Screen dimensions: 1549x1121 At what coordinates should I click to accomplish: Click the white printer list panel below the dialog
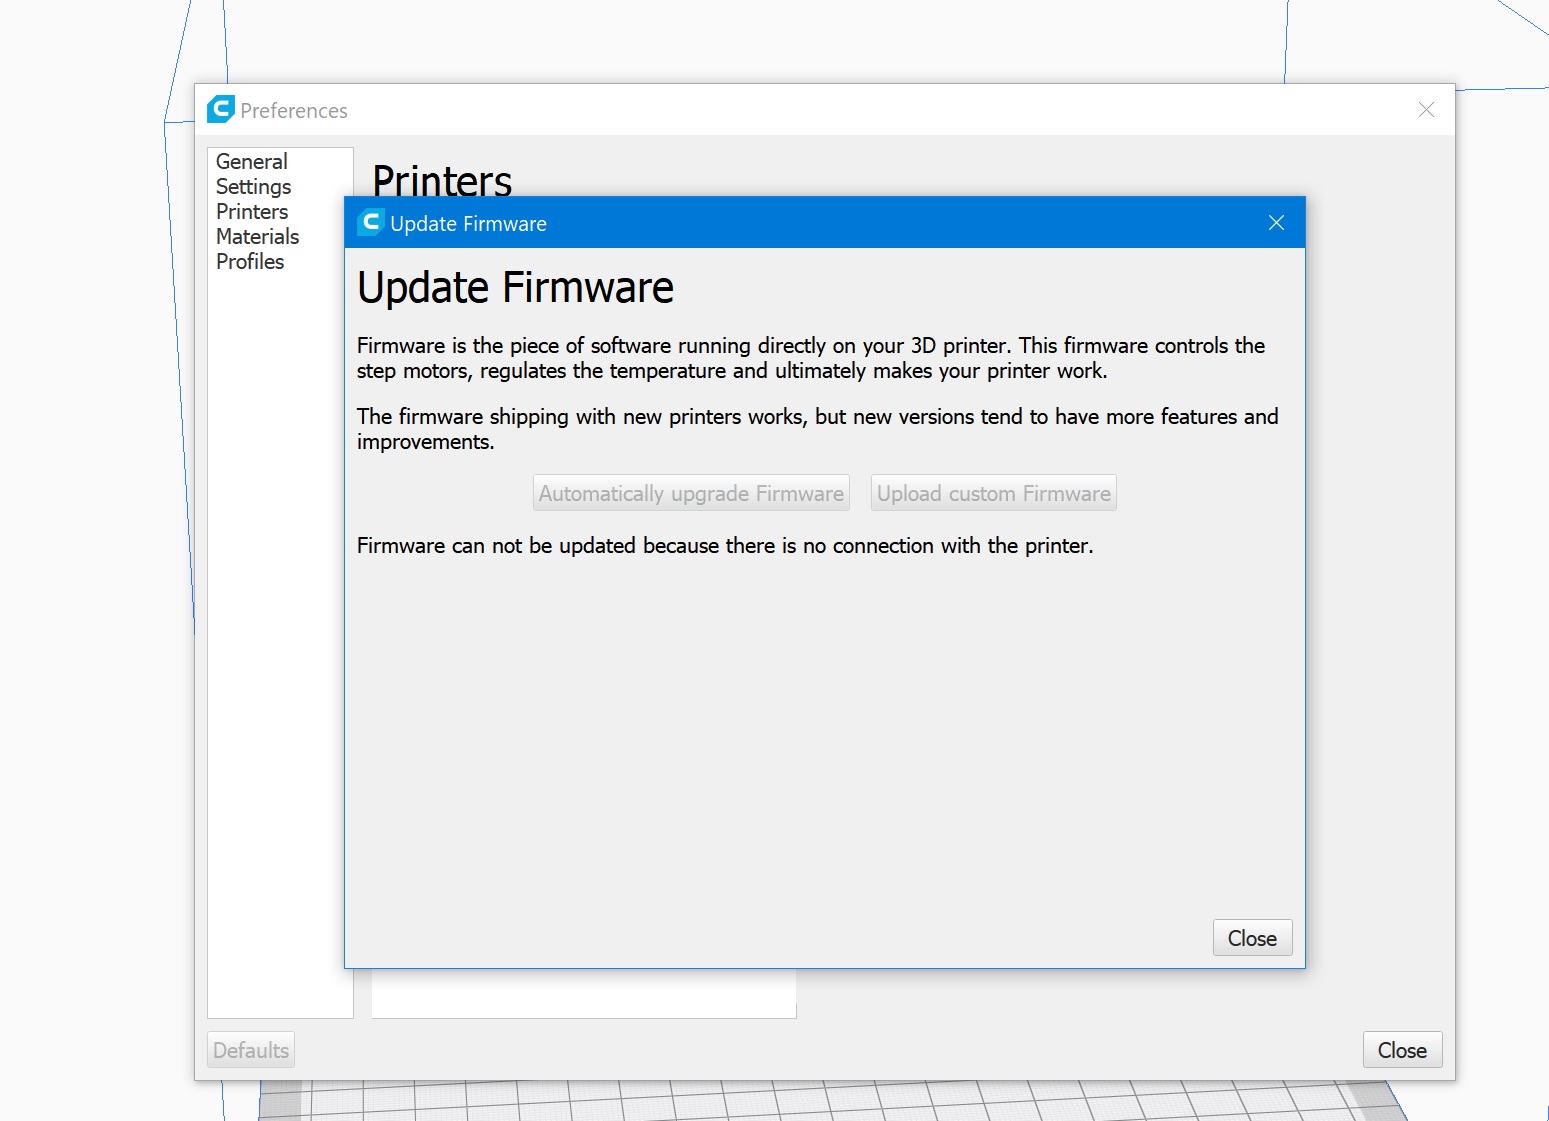[583, 993]
